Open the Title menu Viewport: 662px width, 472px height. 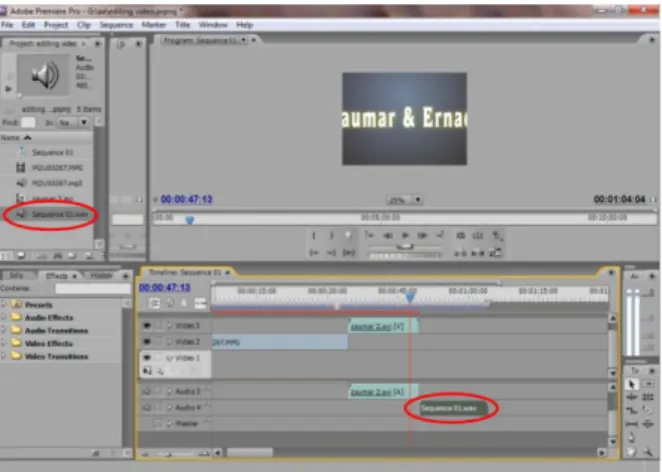coord(182,25)
